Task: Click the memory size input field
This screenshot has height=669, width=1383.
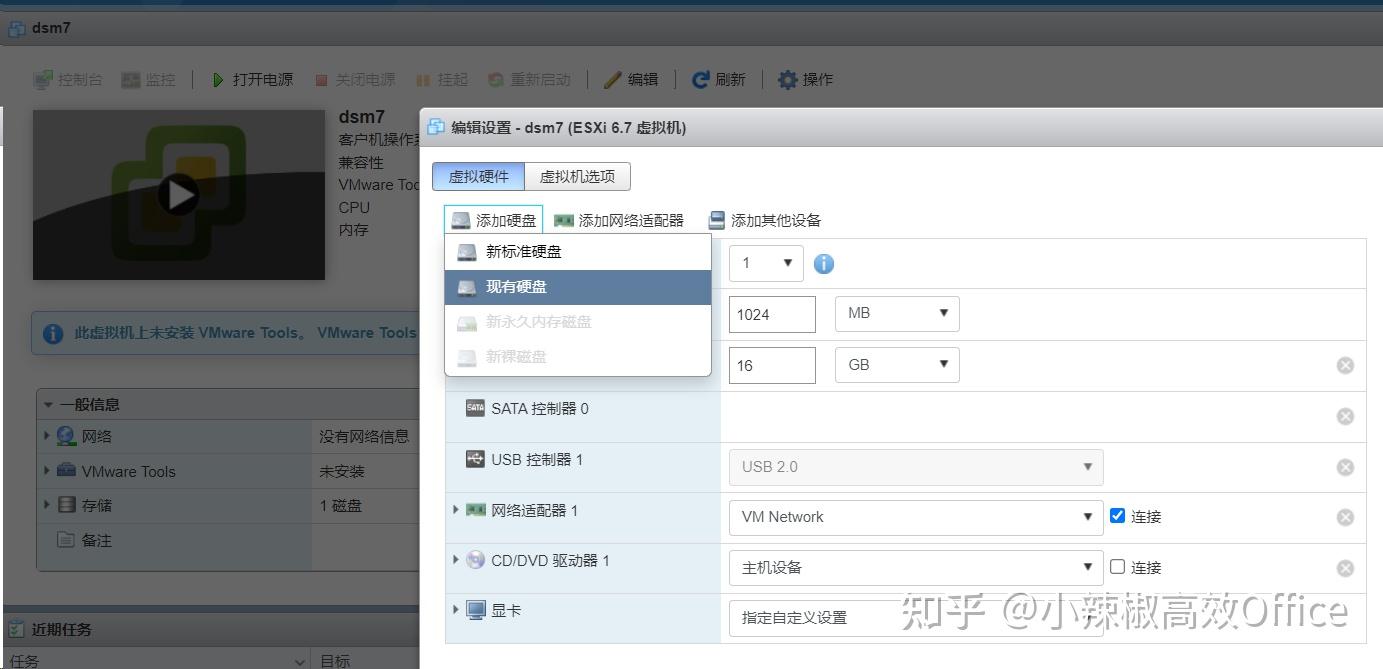Action: tap(771, 314)
